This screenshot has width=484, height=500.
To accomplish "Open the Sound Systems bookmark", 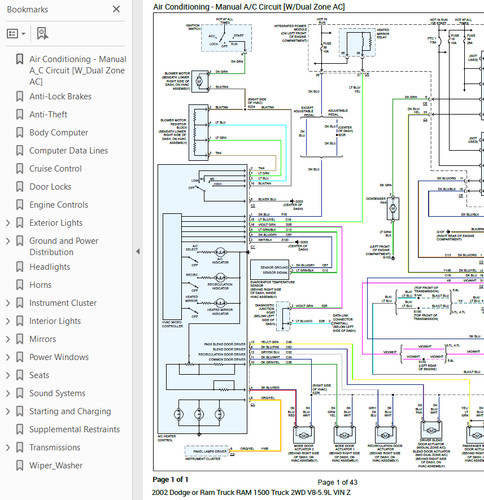I will (57, 393).
